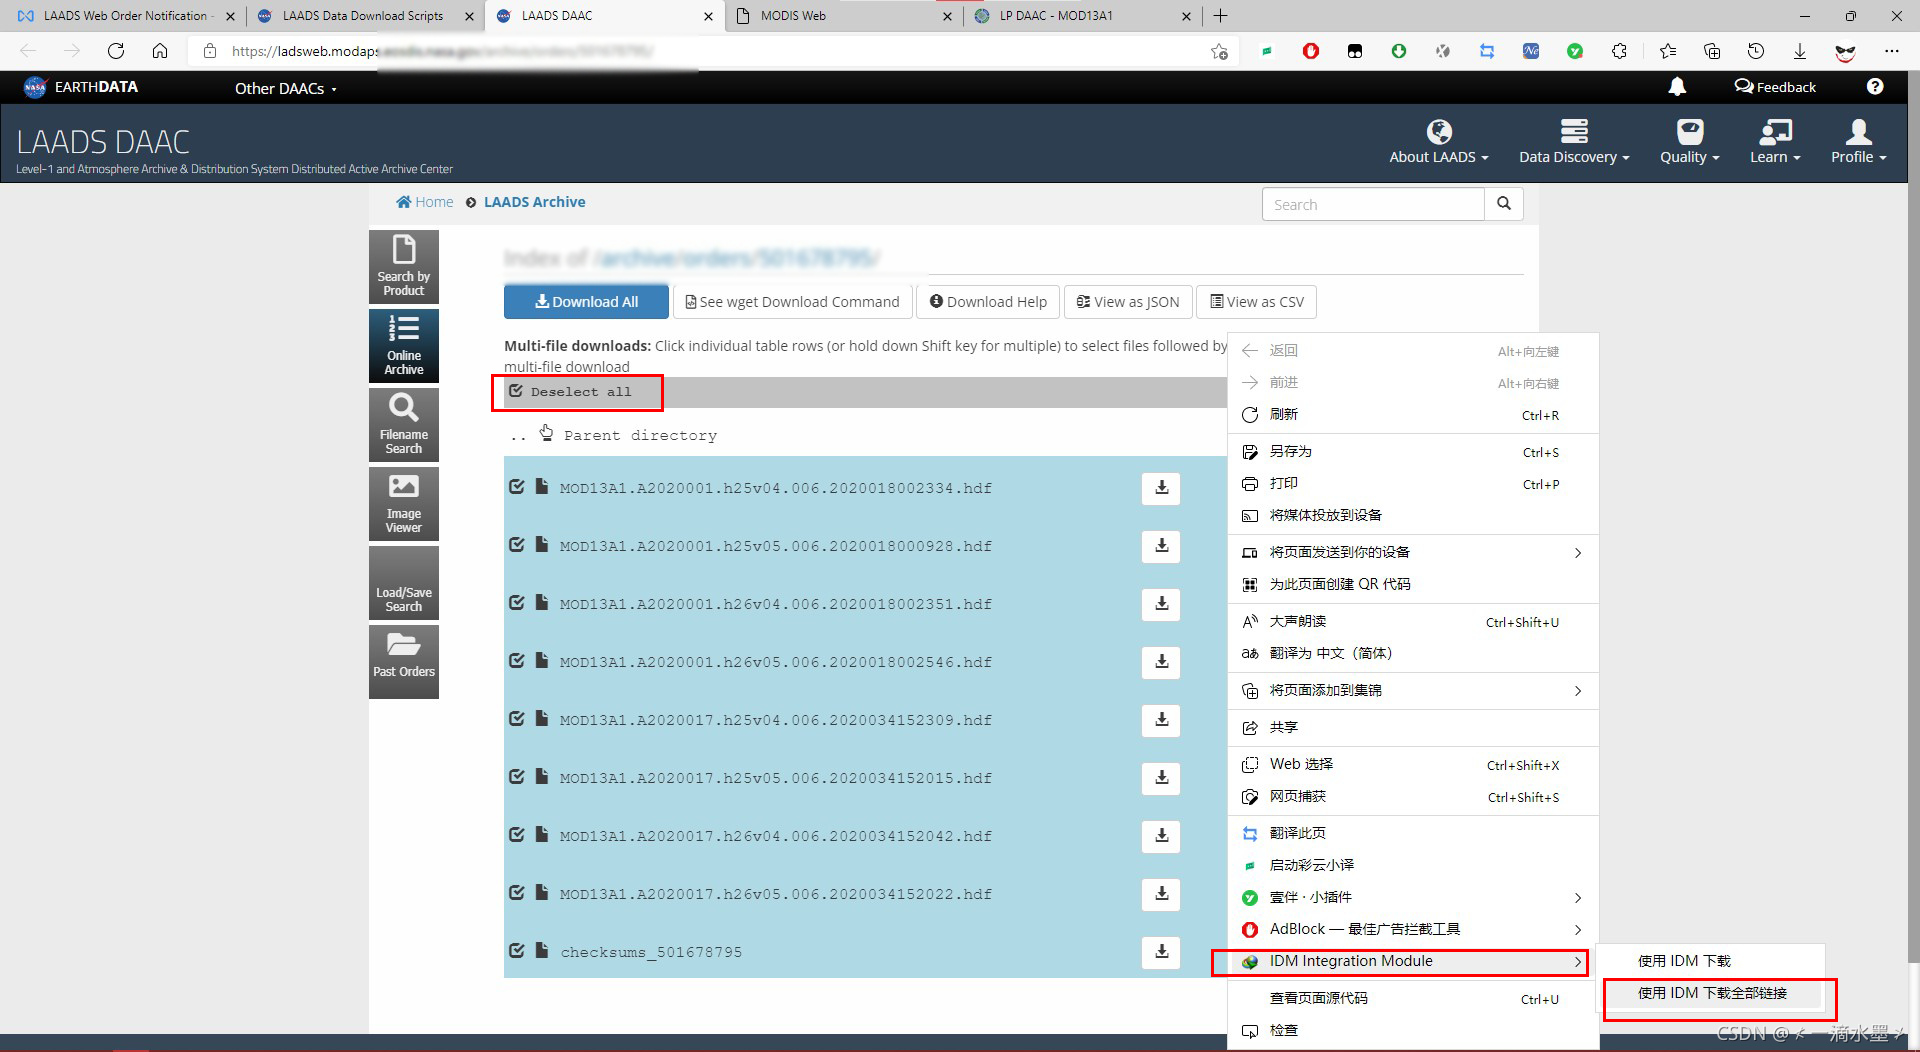Screen dimensions: 1920x1052
Task: Expand 将页面添加到集锦 context submenu
Action: pyautogui.click(x=1412, y=690)
